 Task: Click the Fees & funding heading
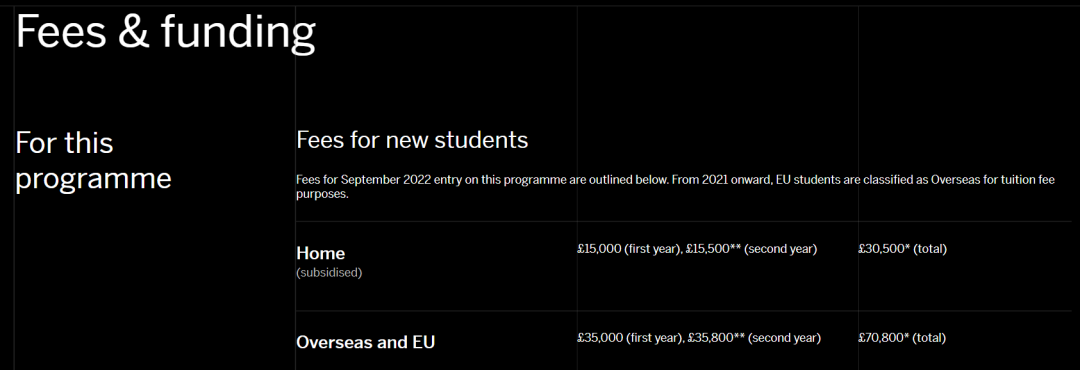165,33
